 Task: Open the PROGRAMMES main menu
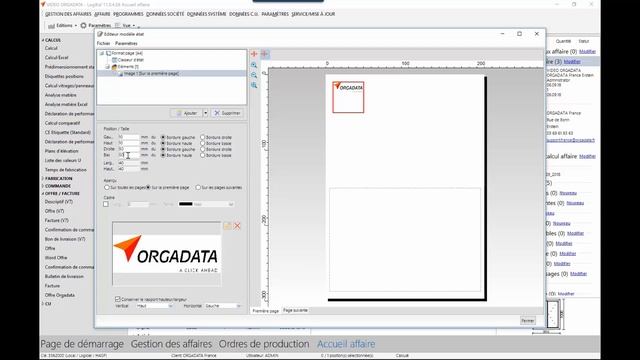[128, 14]
